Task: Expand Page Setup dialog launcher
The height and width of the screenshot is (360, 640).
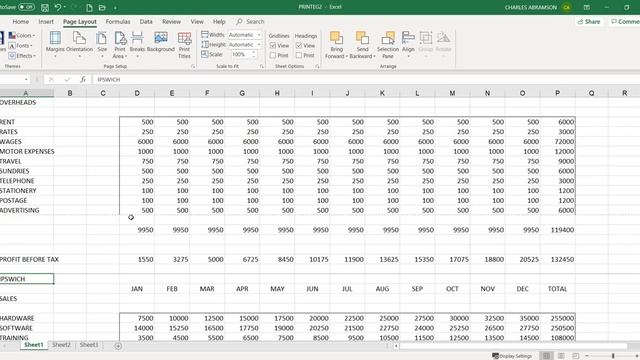Action: point(193,66)
